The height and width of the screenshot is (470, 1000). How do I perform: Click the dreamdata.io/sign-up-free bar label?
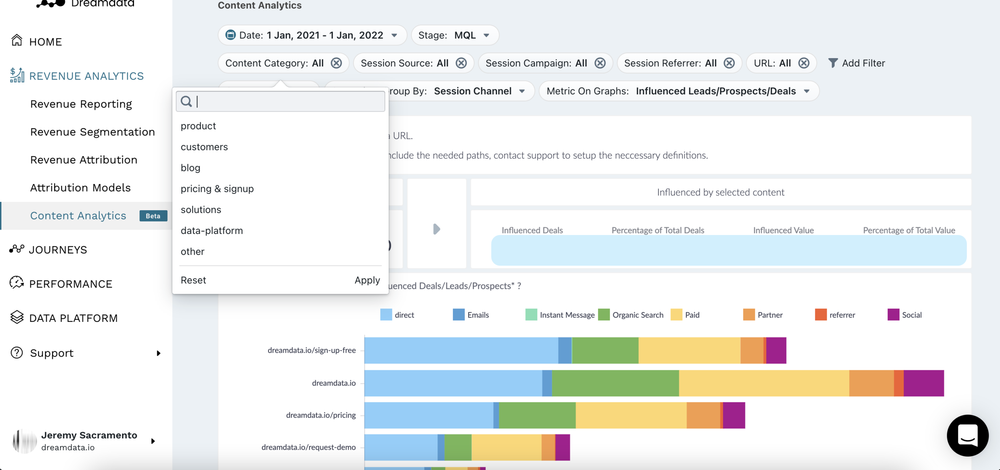click(x=312, y=350)
